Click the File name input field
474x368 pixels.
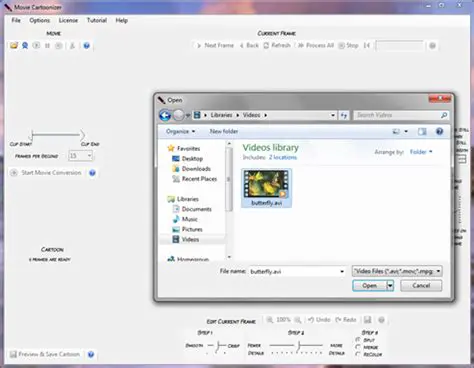297,271
